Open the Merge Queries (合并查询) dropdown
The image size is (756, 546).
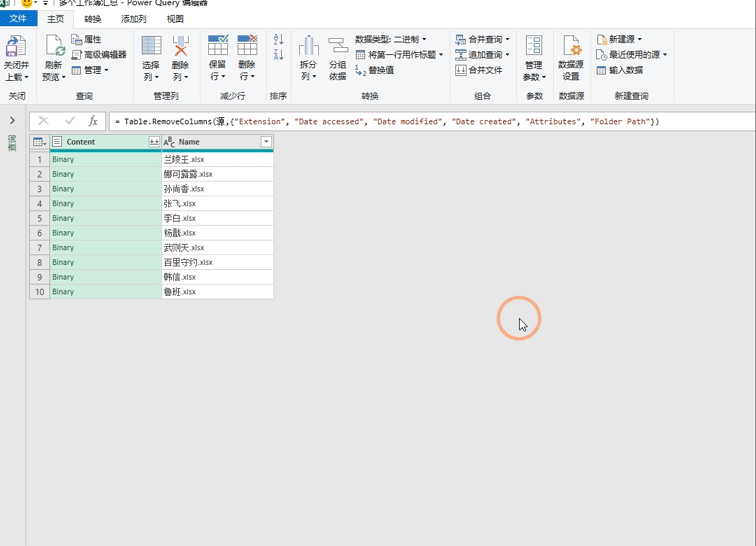pyautogui.click(x=482, y=39)
